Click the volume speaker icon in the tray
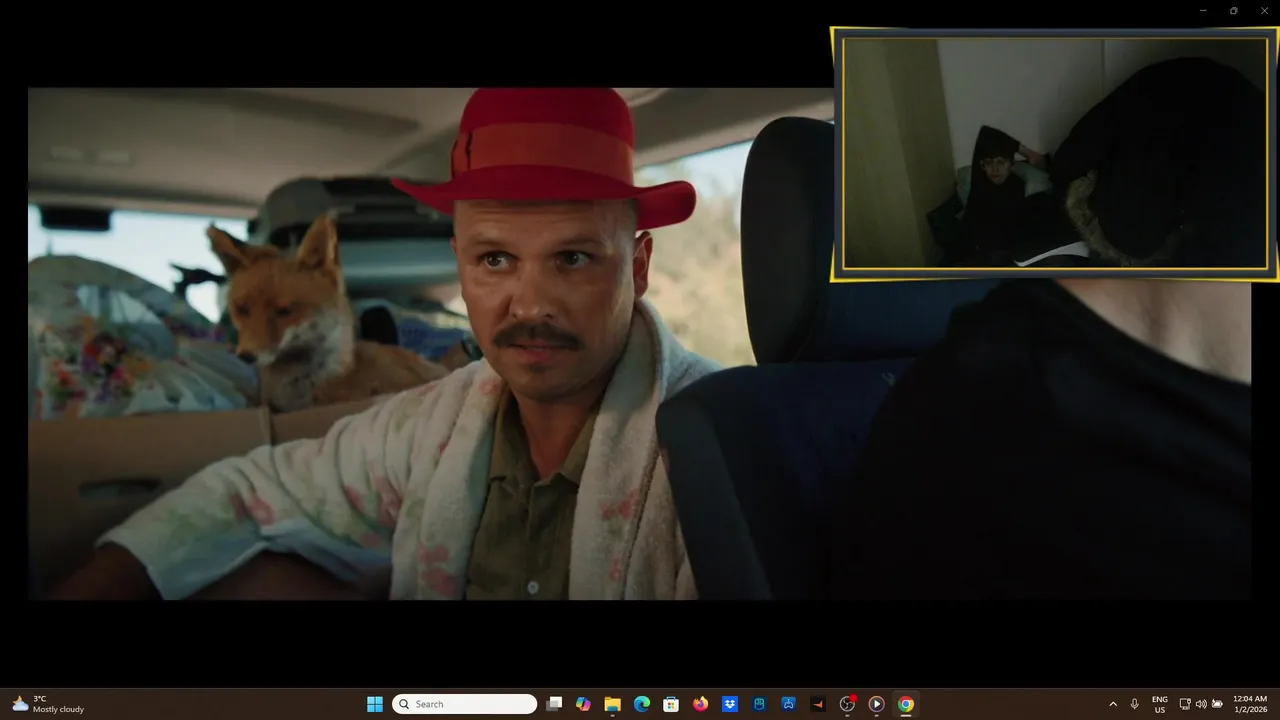Viewport: 1280px width, 720px height. click(1201, 704)
